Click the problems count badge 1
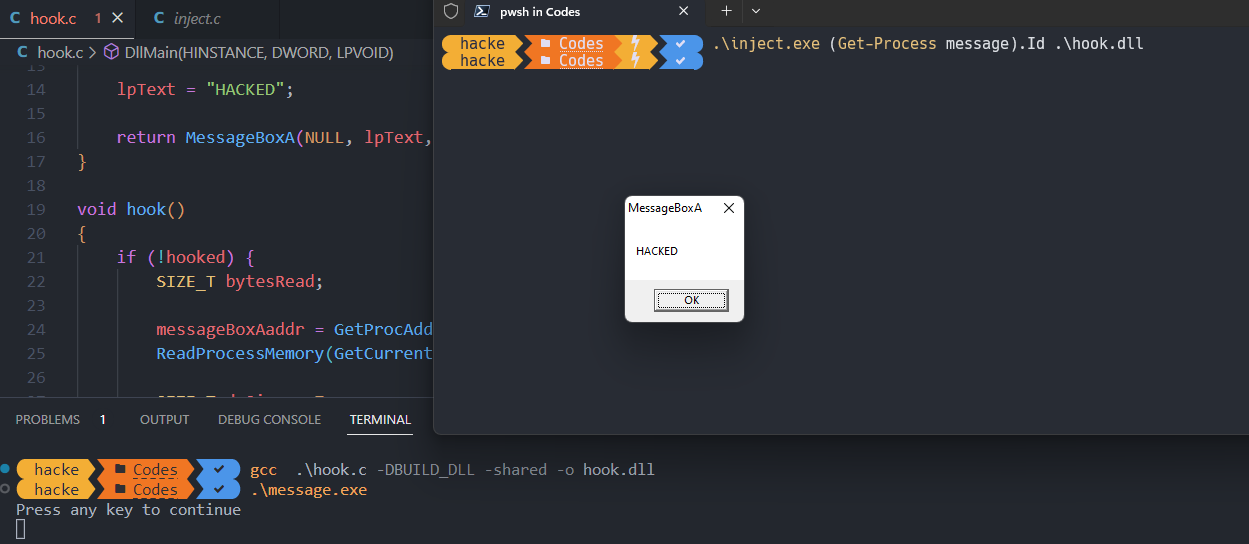 [103, 419]
